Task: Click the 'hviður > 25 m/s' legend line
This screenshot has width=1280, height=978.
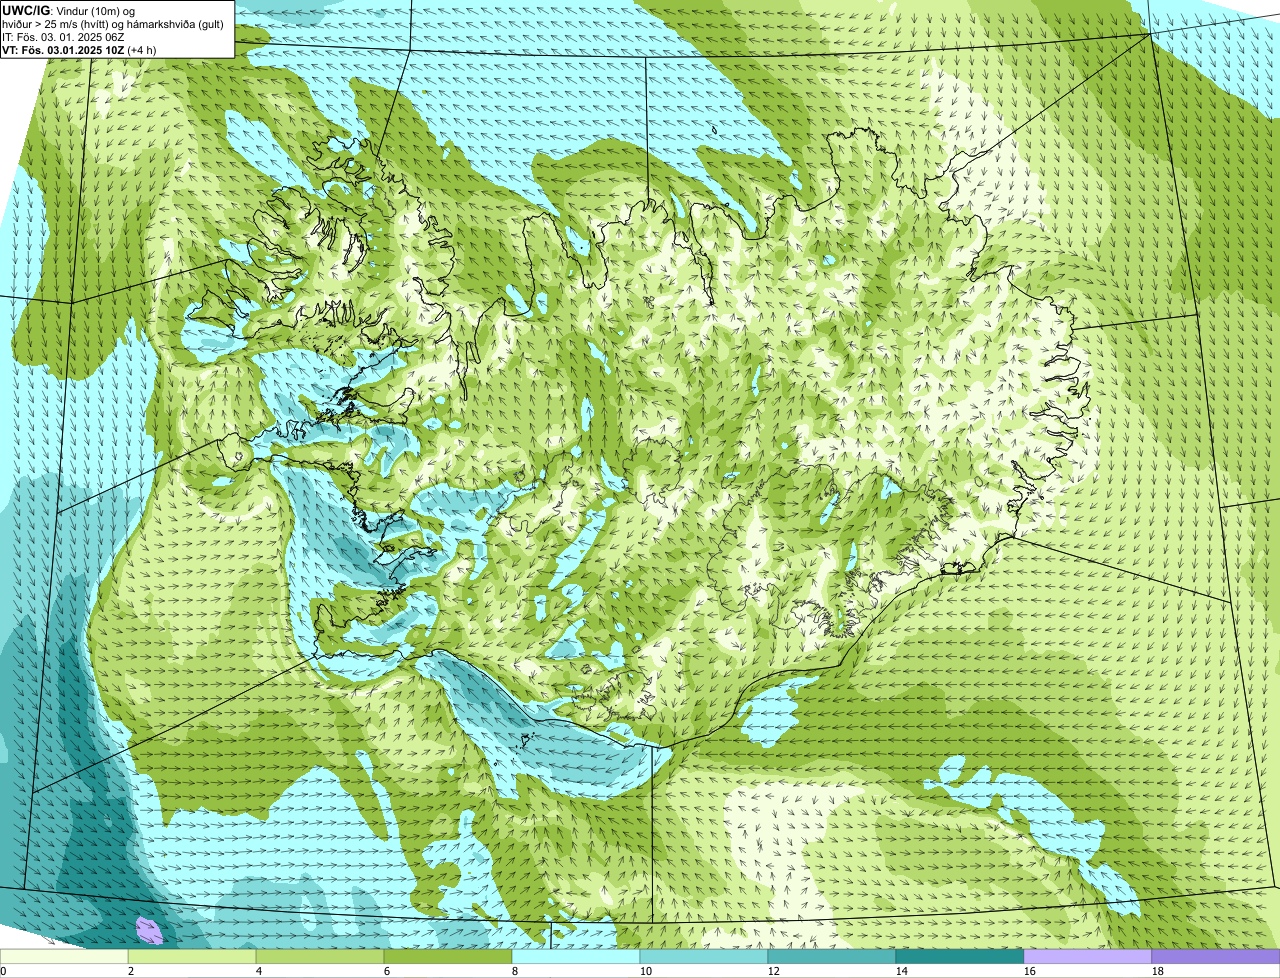Action: (x=113, y=23)
